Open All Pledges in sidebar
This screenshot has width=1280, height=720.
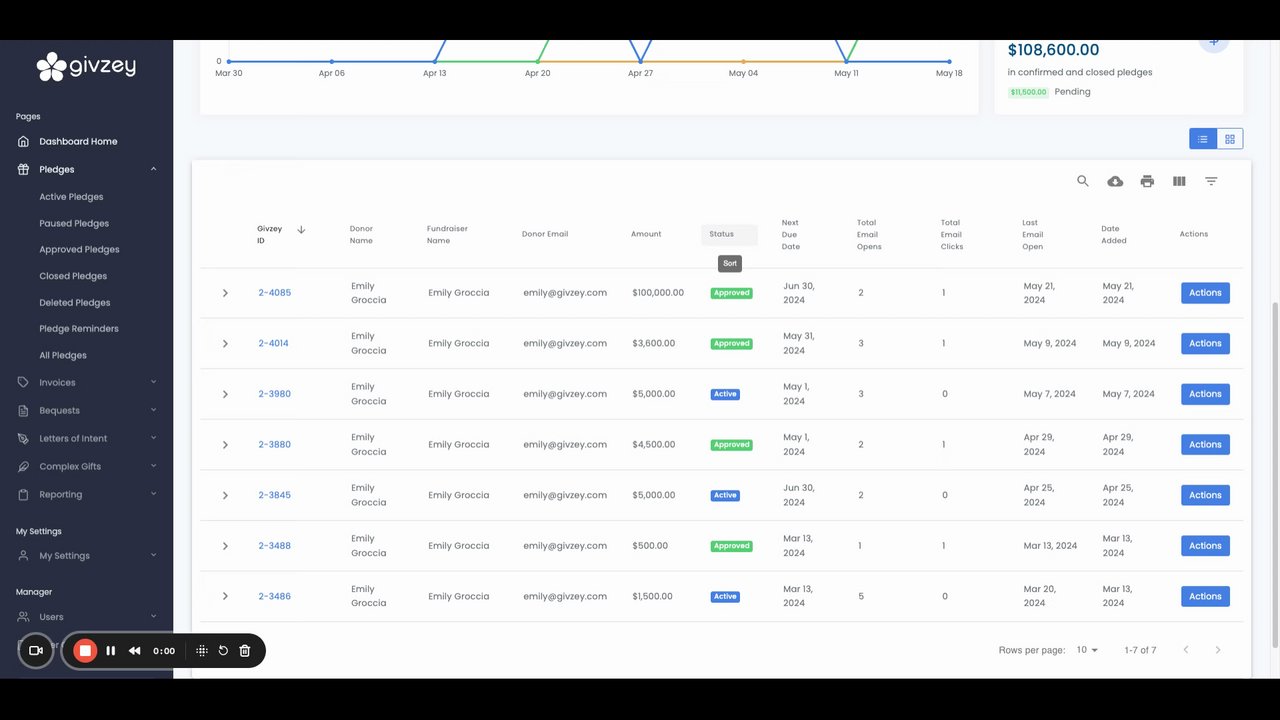[x=63, y=355]
